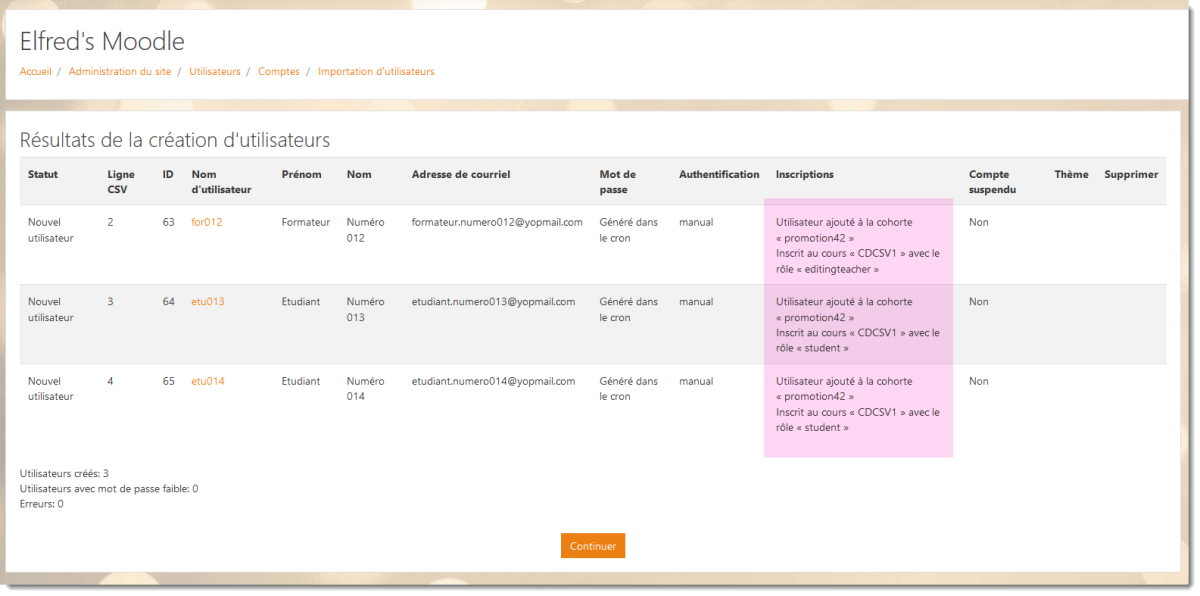Click Généré dans le cron in etu013 row
The width and height of the screenshot is (1200, 596).
point(629,310)
